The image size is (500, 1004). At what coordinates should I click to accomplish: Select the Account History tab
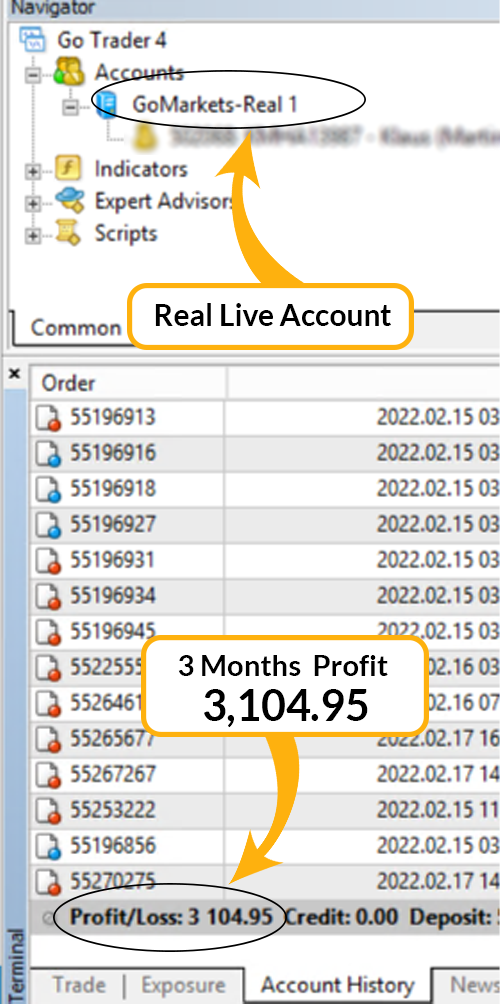click(337, 985)
